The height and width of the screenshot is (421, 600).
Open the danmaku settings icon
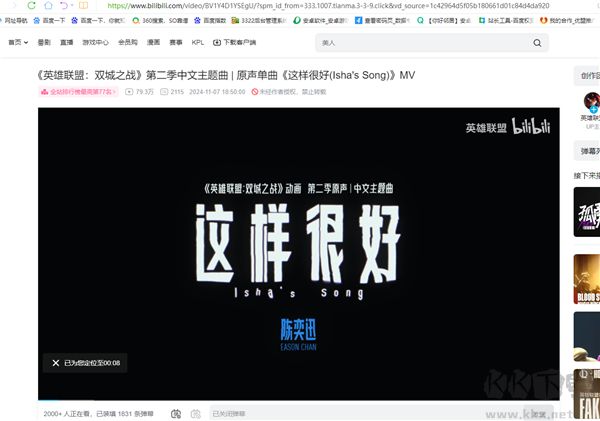[196, 414]
